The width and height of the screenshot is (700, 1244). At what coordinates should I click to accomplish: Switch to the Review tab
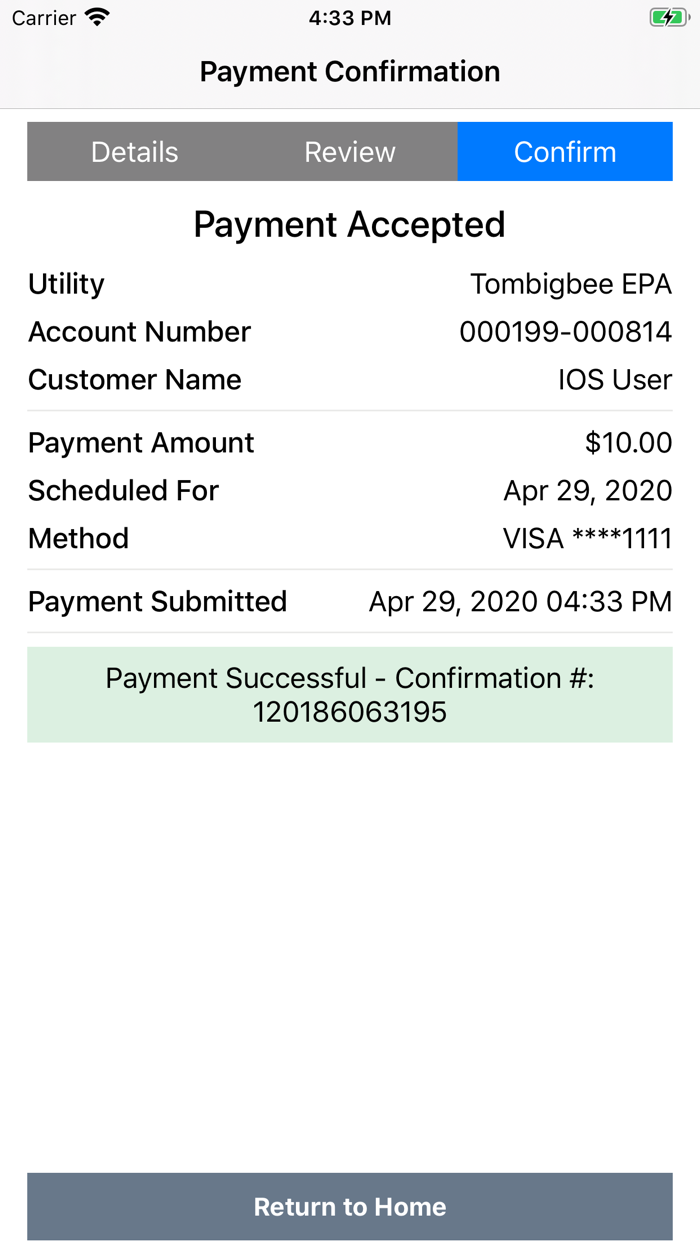click(350, 152)
